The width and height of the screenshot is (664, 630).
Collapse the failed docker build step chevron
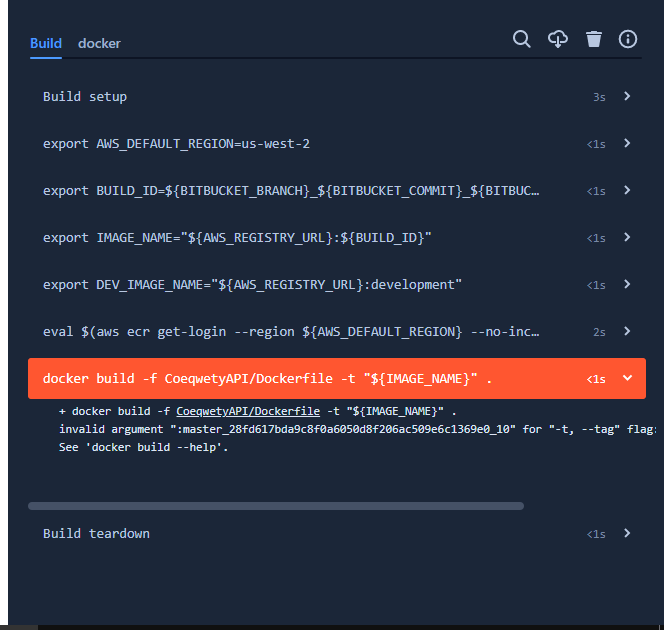tap(627, 378)
